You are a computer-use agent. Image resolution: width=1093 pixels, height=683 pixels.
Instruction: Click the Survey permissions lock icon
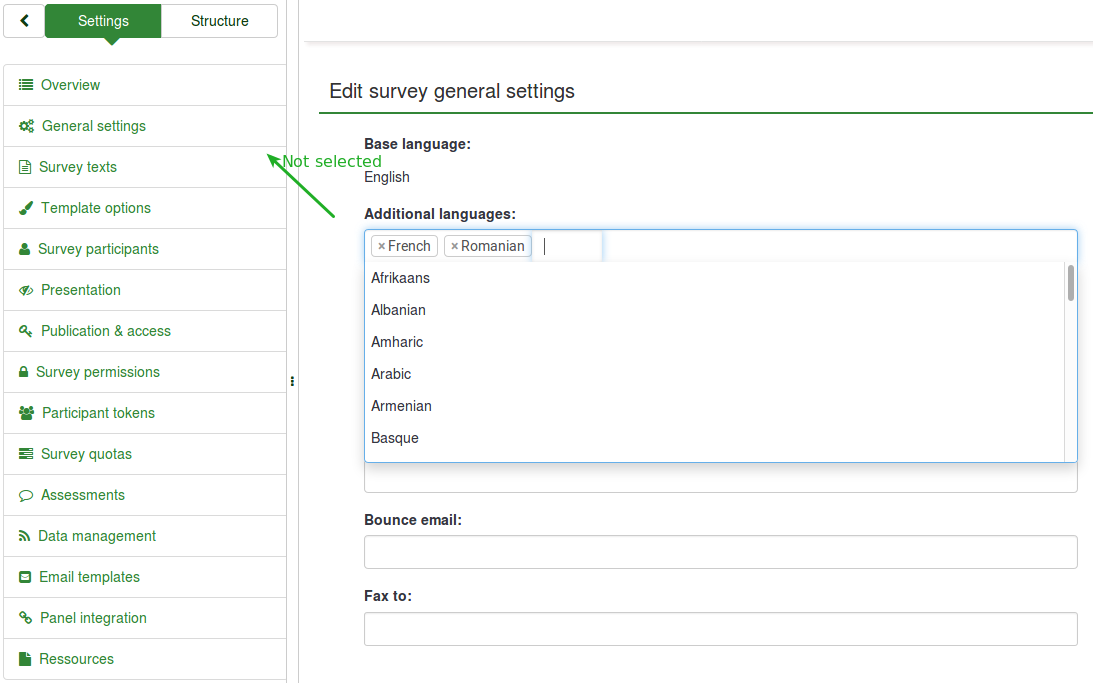(24, 372)
